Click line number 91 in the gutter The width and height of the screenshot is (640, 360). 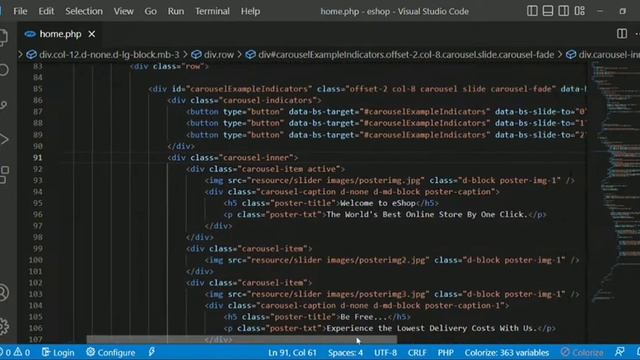38,158
